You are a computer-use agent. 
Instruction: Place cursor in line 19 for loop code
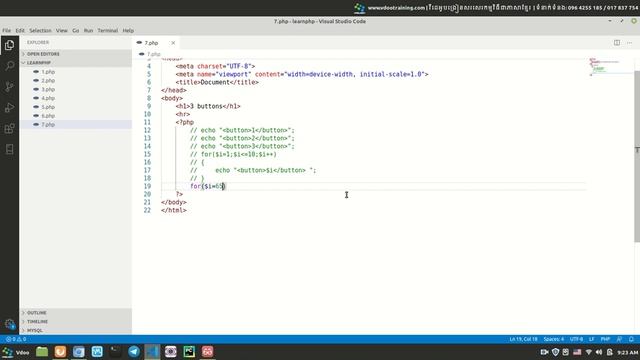[207, 186]
